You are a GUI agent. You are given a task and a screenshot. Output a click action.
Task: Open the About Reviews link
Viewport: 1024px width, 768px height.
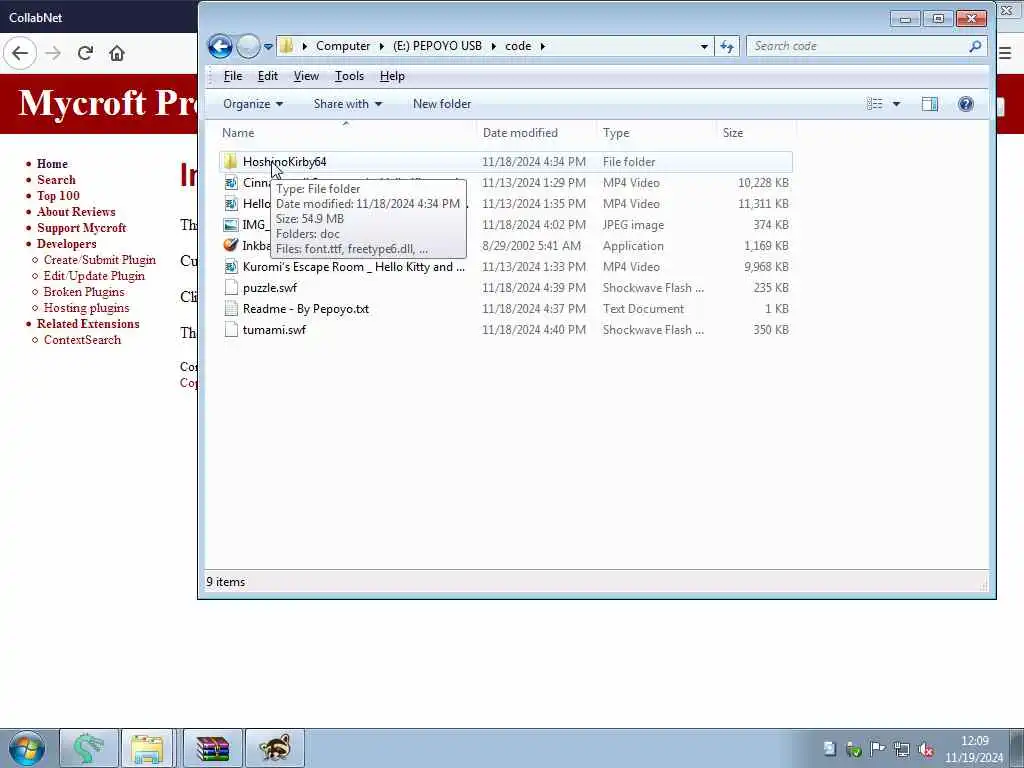tap(76, 212)
